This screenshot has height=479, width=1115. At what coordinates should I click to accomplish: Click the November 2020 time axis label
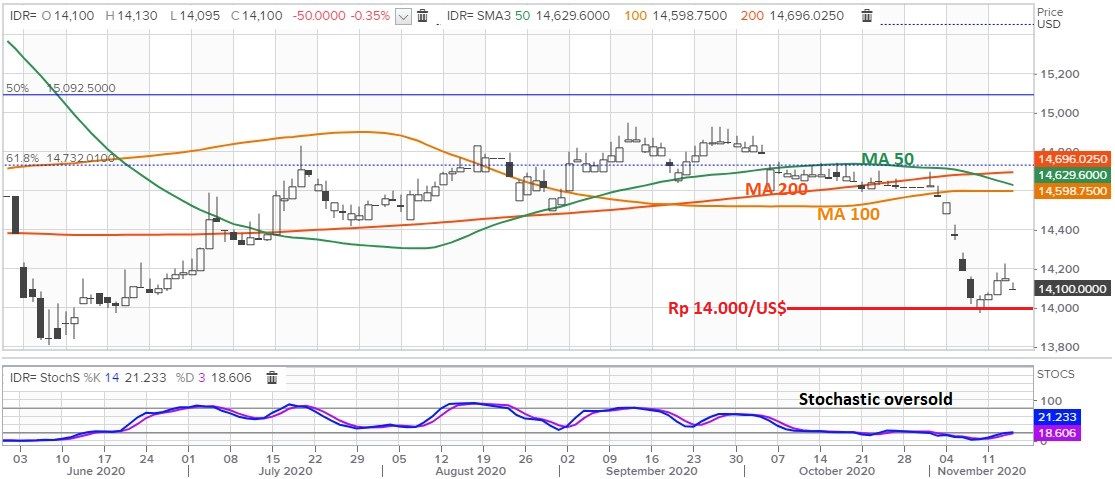click(980, 471)
